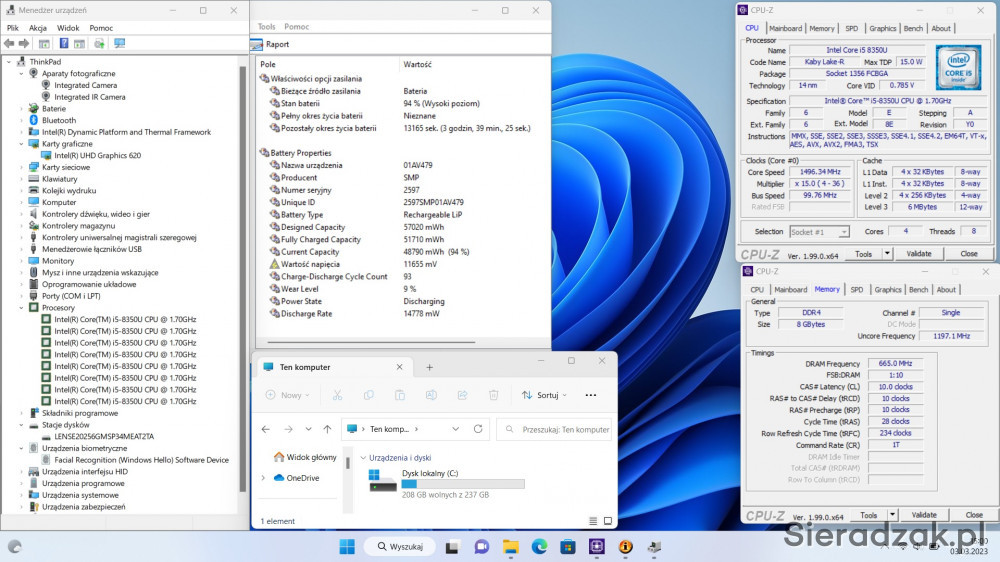This screenshot has width=1000, height=562.
Task: Open Graphics tab in lower CPU-Z window
Action: pyautogui.click(x=888, y=290)
